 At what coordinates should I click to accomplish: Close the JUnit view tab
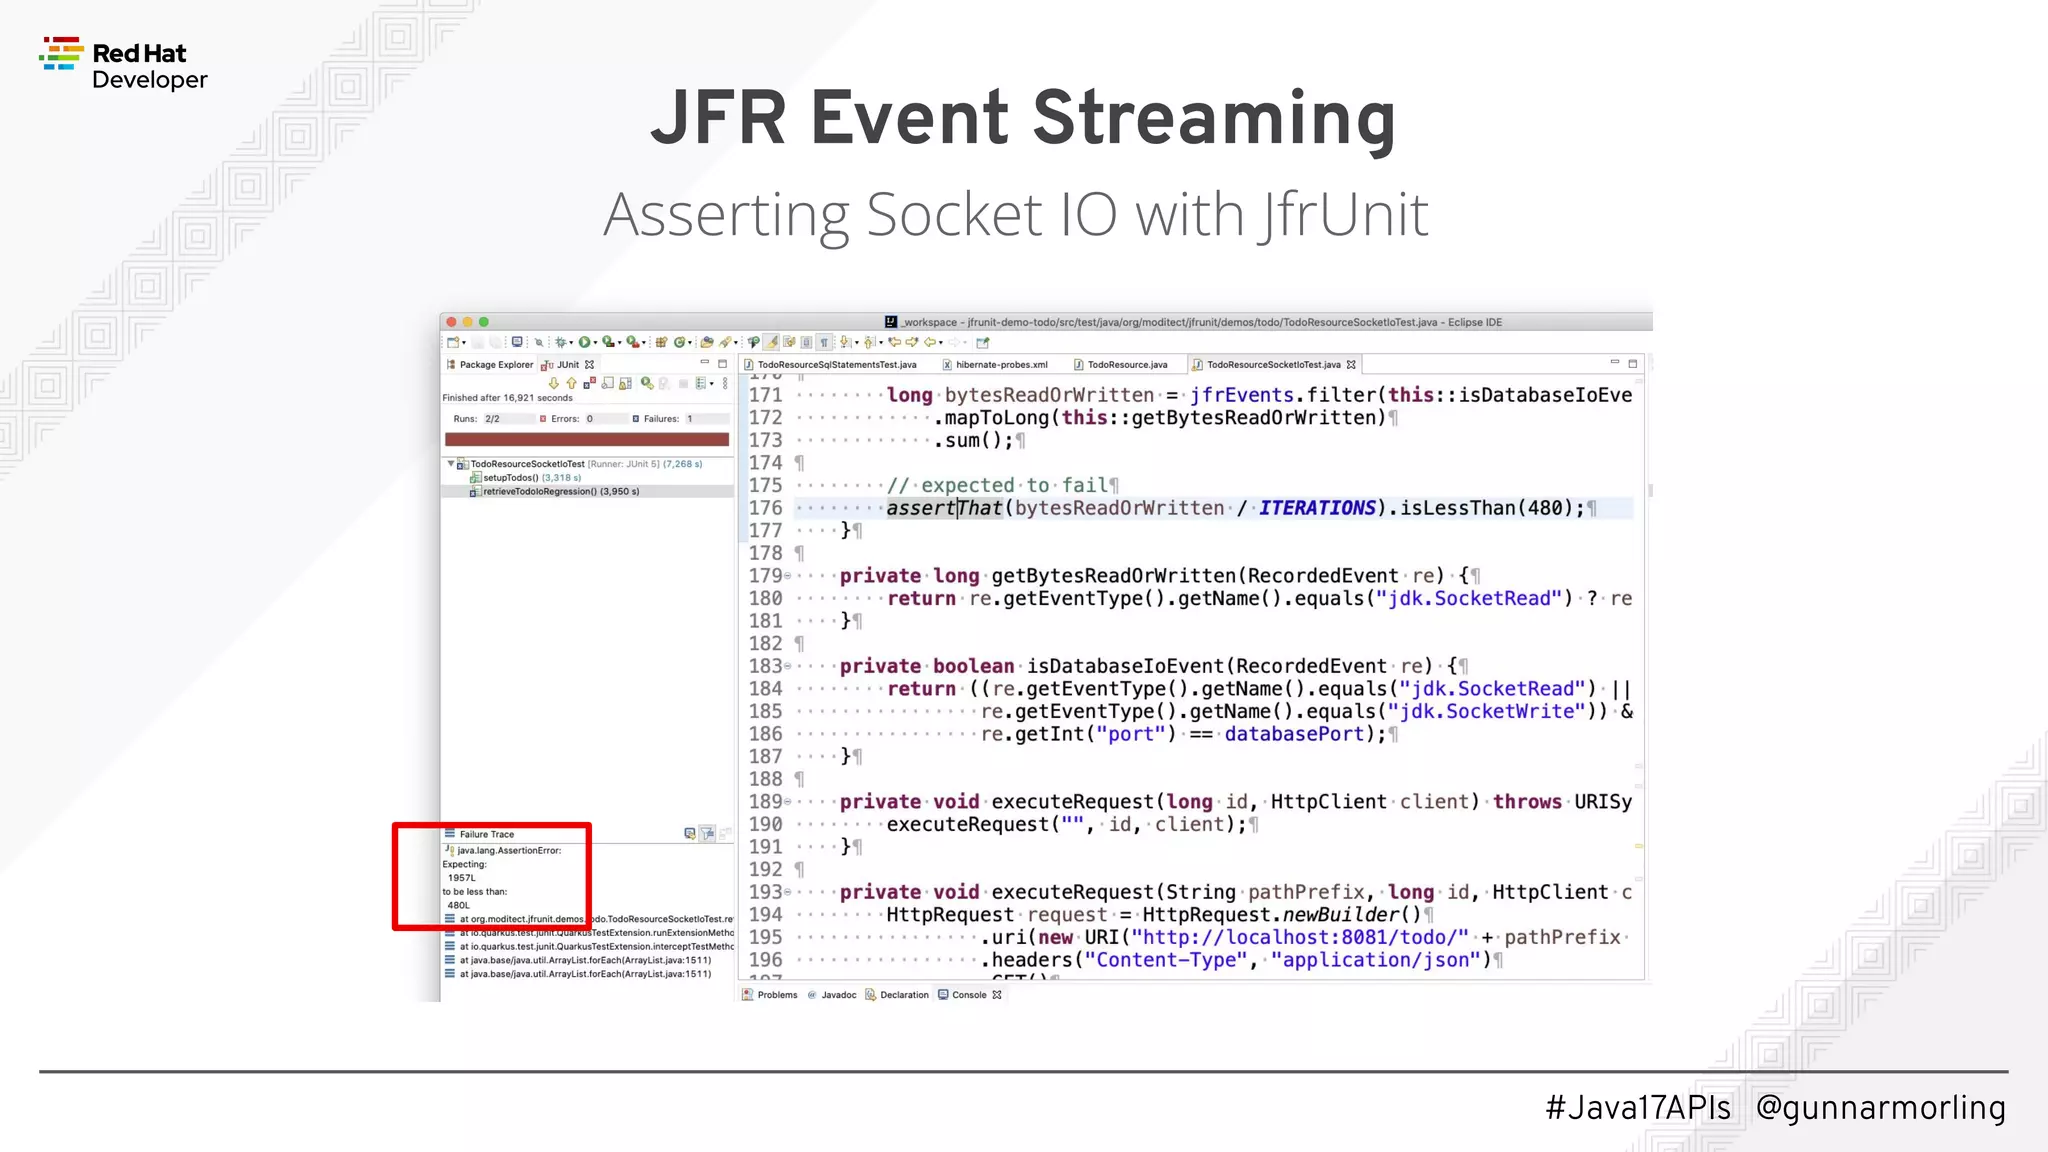pos(589,365)
